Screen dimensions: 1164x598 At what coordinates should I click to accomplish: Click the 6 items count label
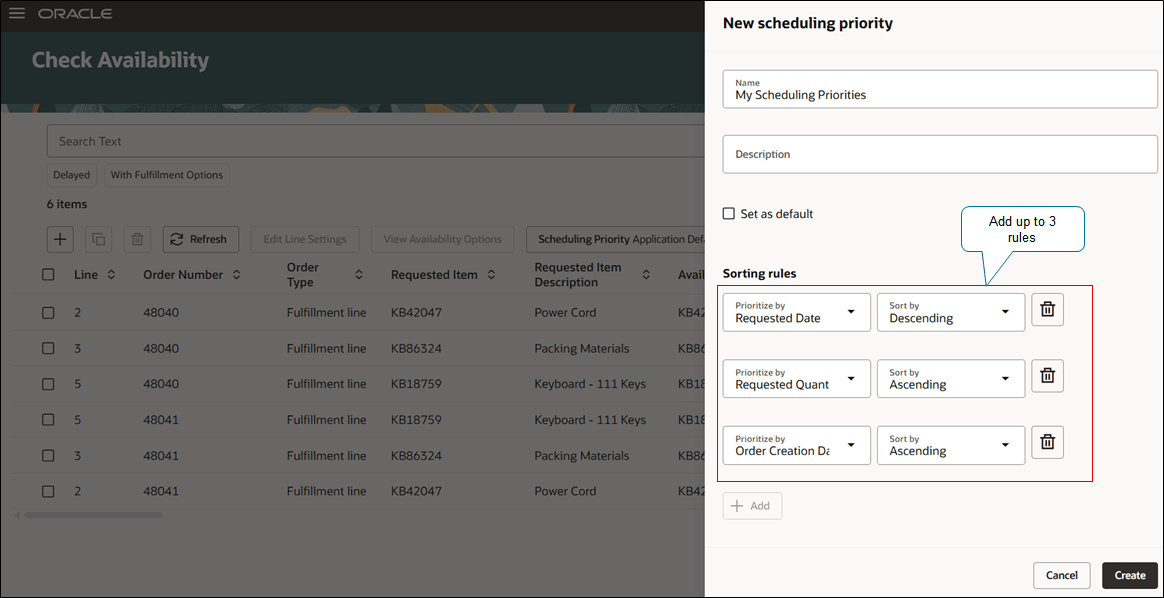(67, 204)
